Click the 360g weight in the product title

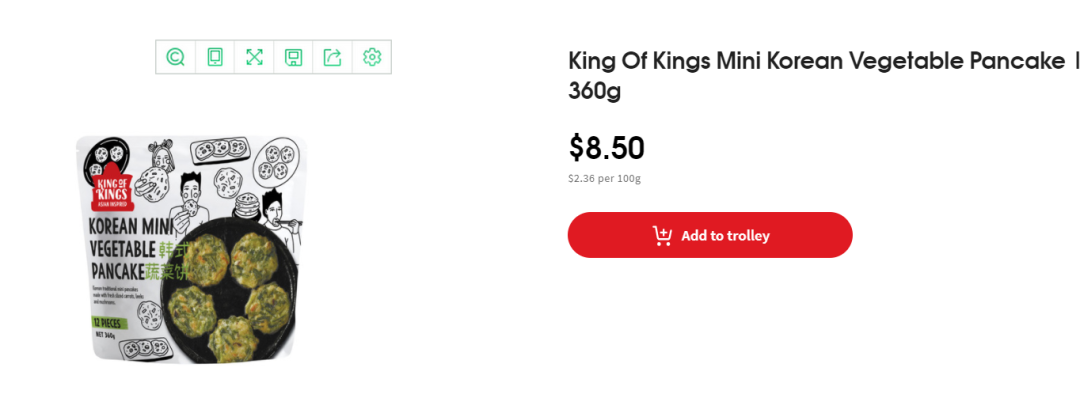click(594, 91)
